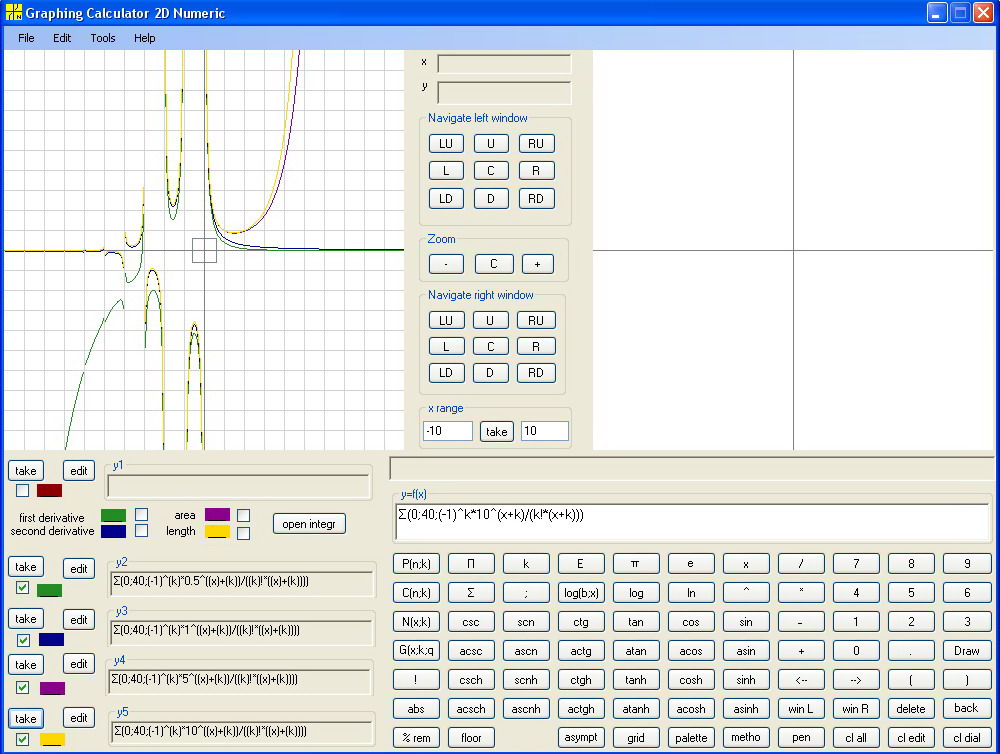Insert the sin function
This screenshot has width=1000, height=754.
point(746,622)
